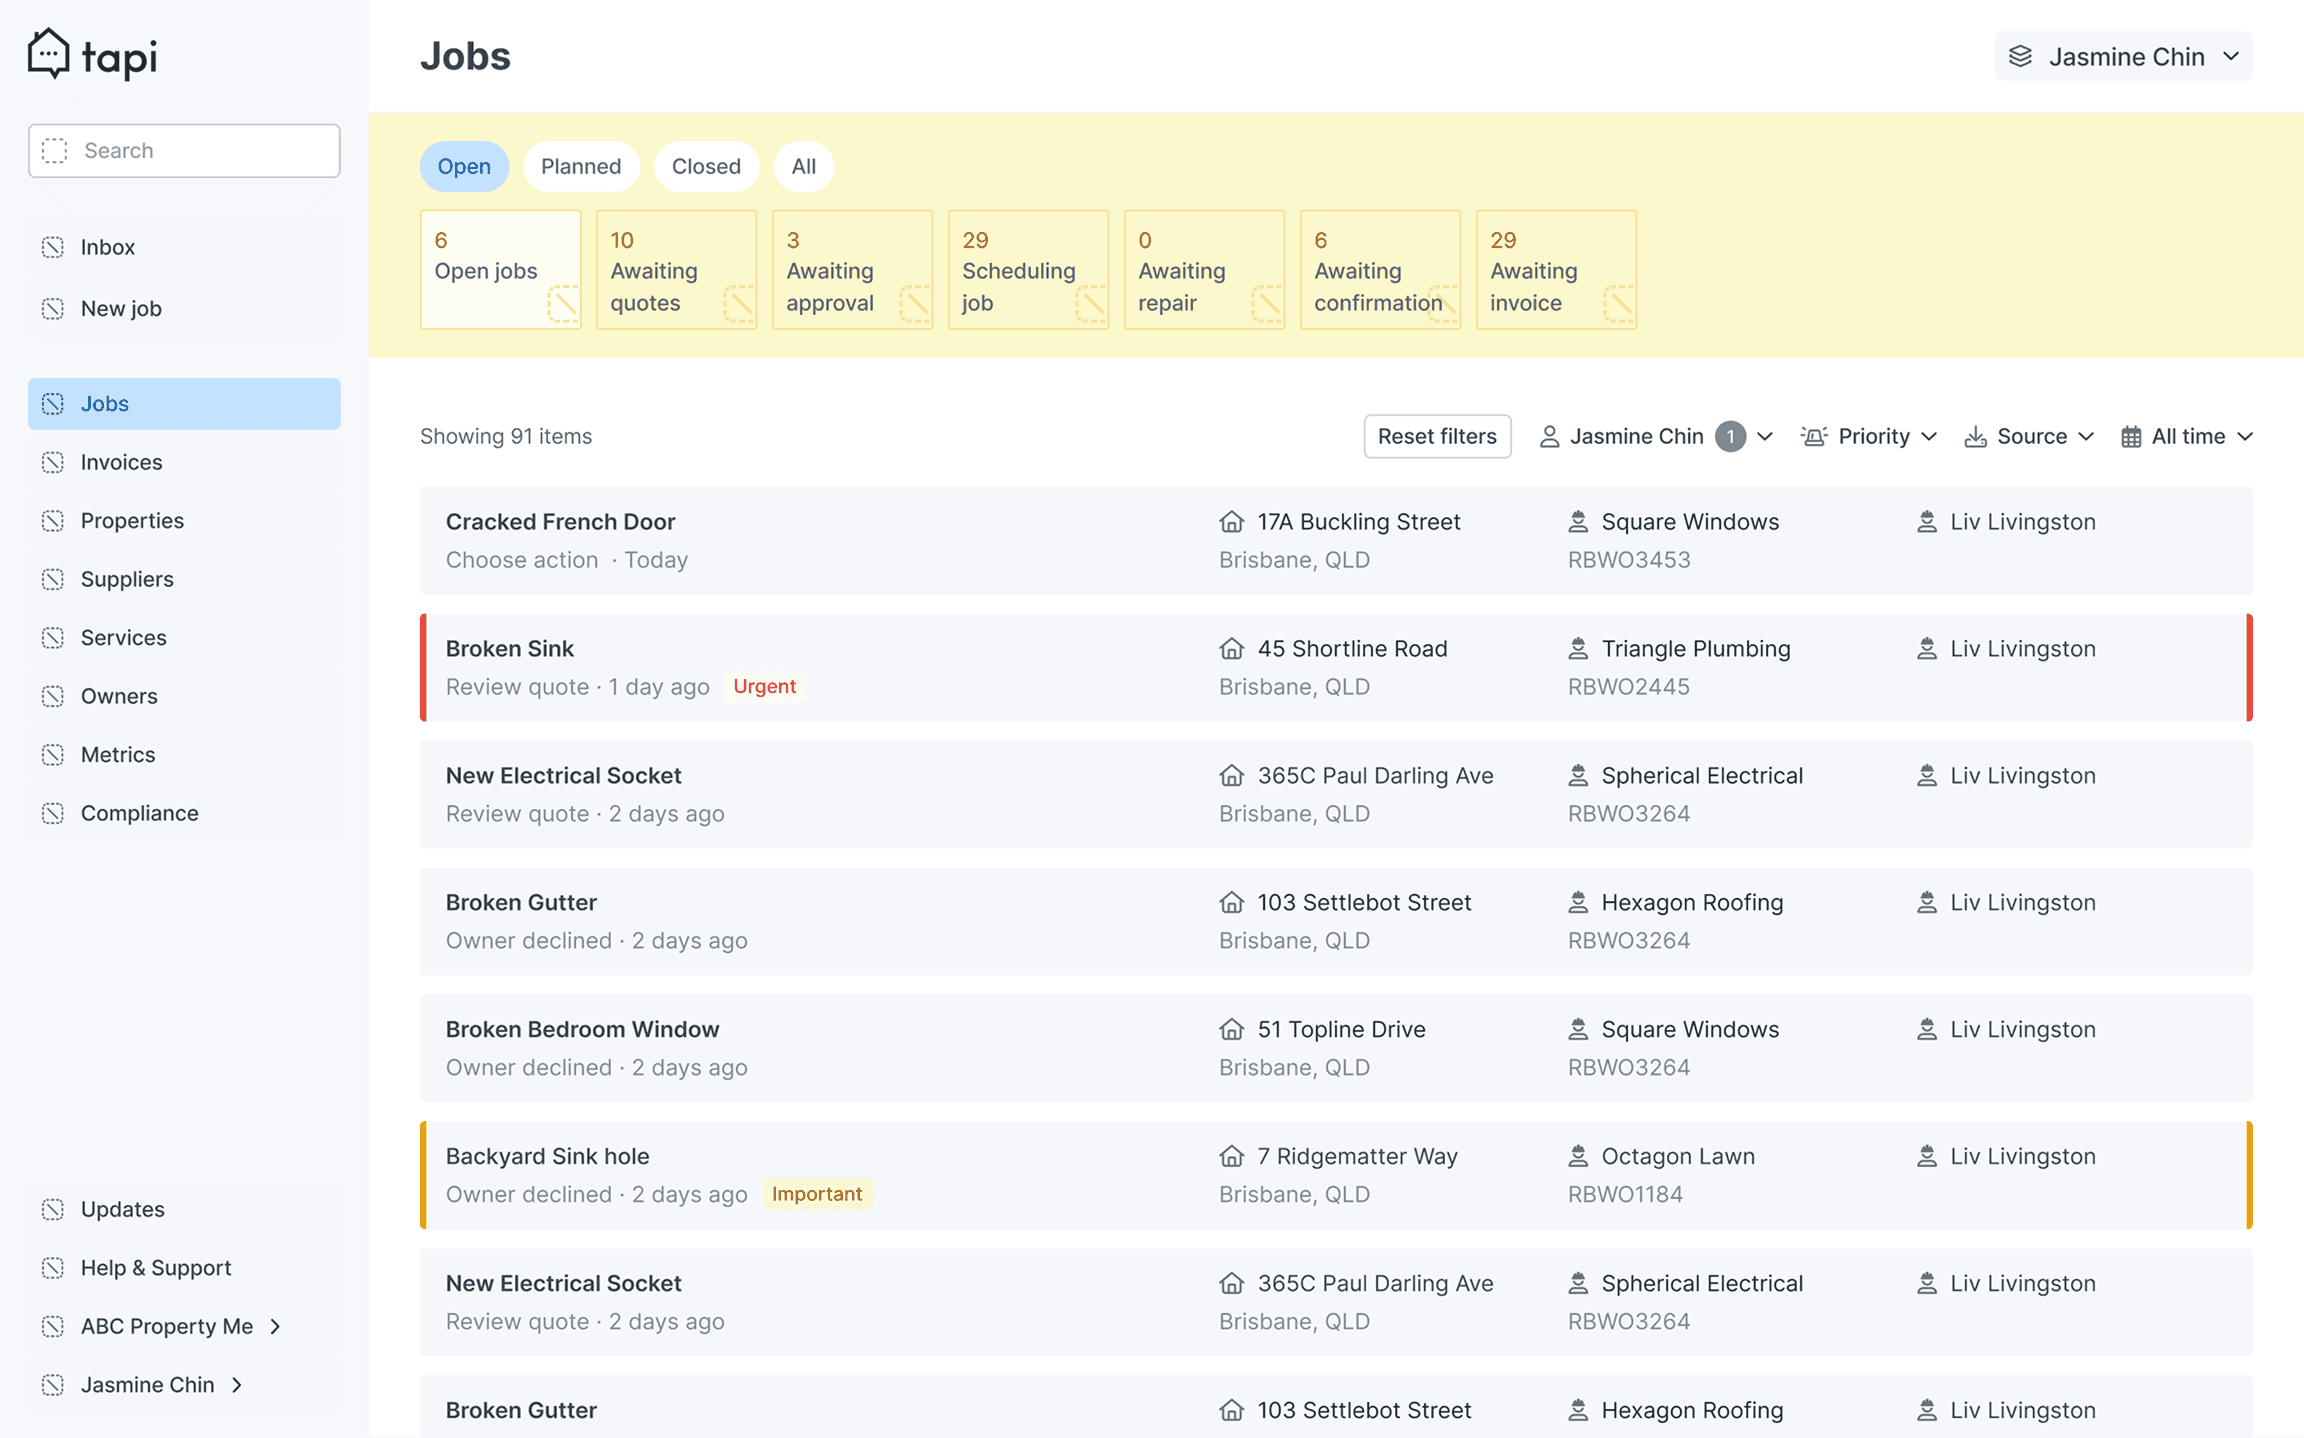Select the Awaiting quotes status card
The height and width of the screenshot is (1438, 2304).
[x=676, y=270]
